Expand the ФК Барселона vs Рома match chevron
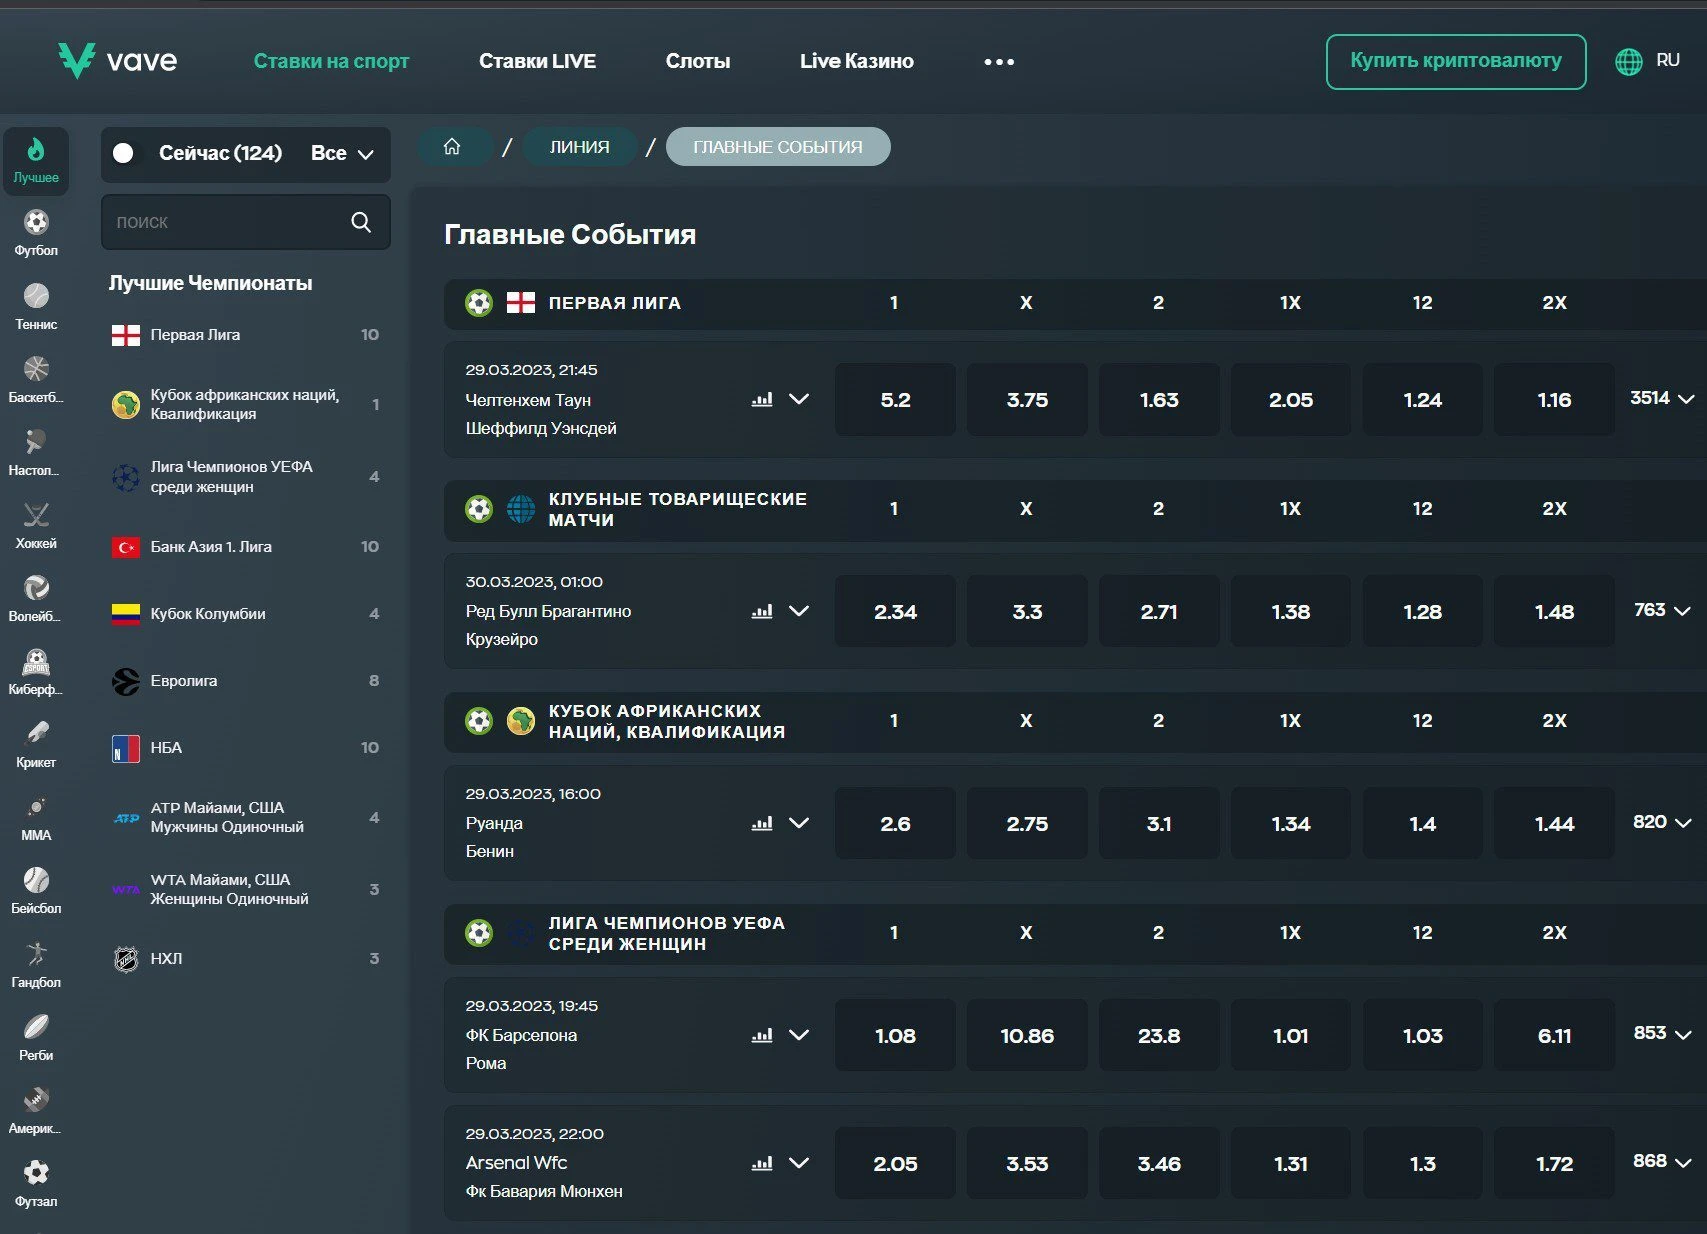The height and width of the screenshot is (1234, 1707). 799,1035
